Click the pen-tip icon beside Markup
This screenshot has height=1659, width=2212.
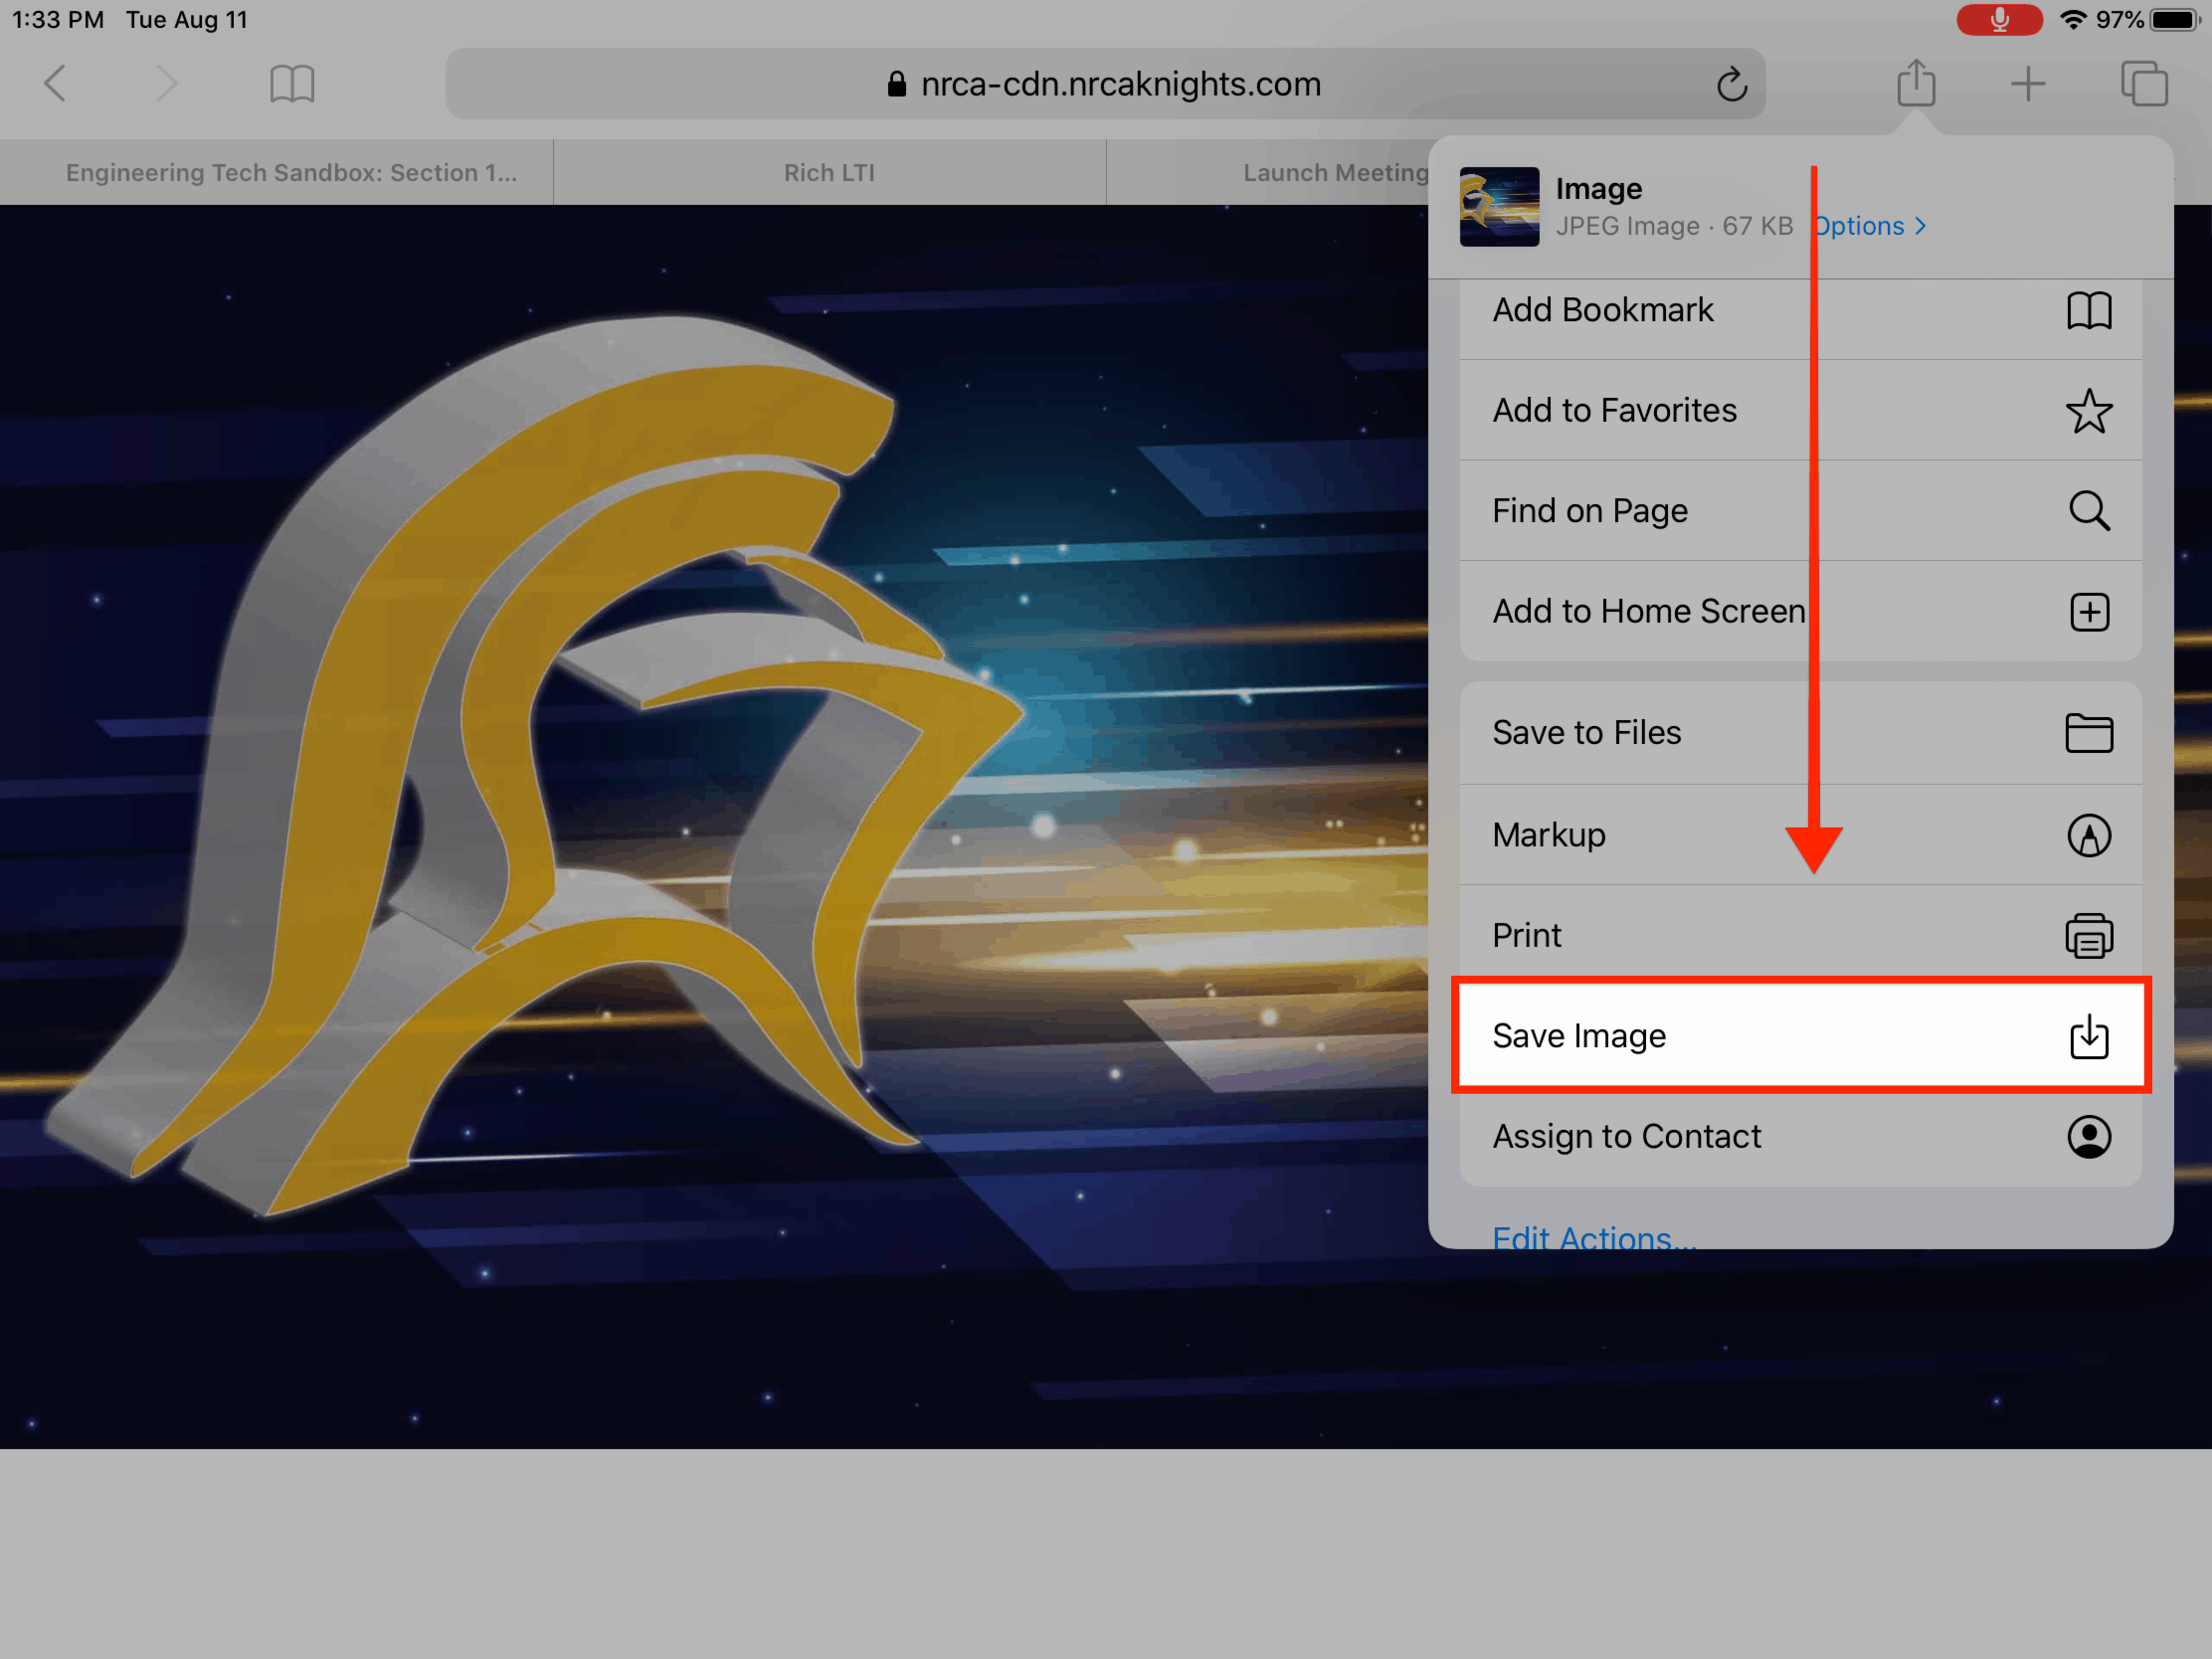(2089, 835)
